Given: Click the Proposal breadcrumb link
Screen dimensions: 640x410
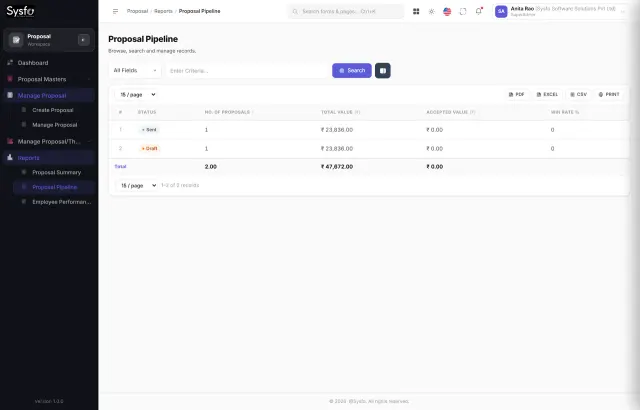Looking at the screenshot, I should coord(137,11).
